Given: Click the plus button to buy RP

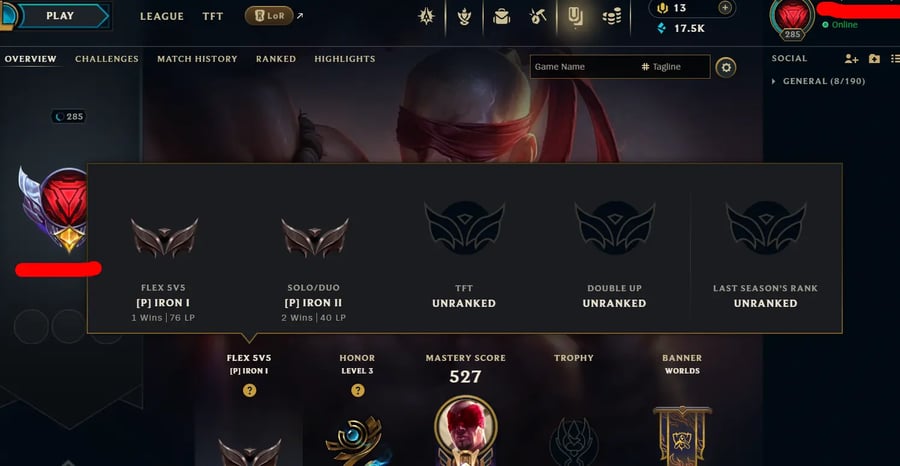Looking at the screenshot, I should pos(726,8).
